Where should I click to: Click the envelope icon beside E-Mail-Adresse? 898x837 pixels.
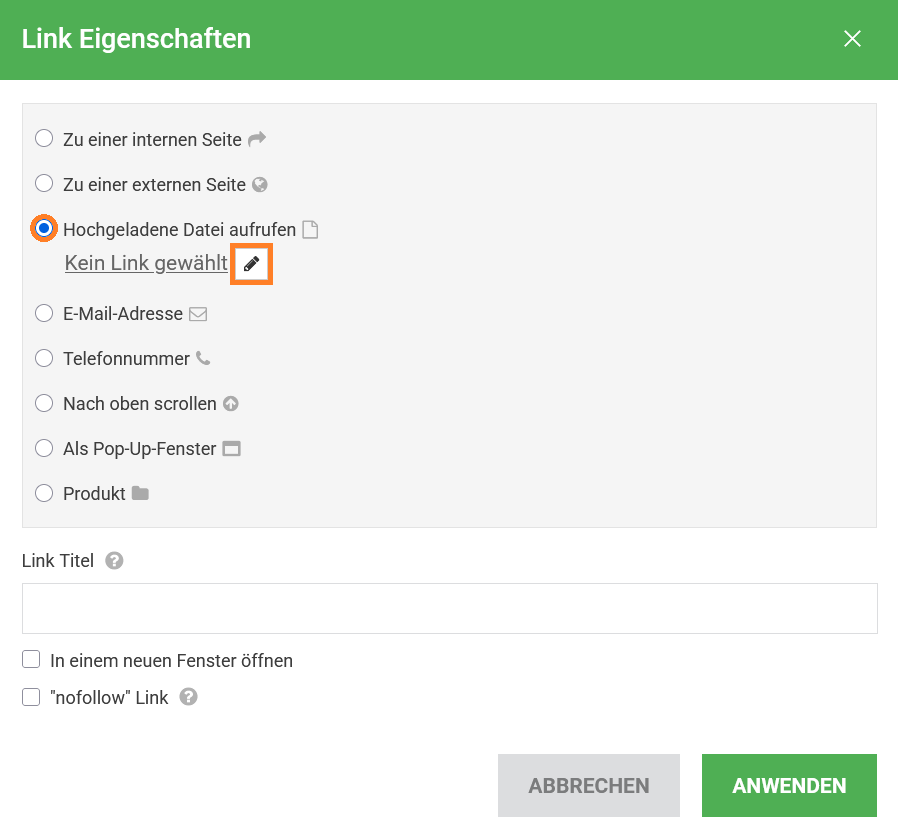pyautogui.click(x=198, y=314)
